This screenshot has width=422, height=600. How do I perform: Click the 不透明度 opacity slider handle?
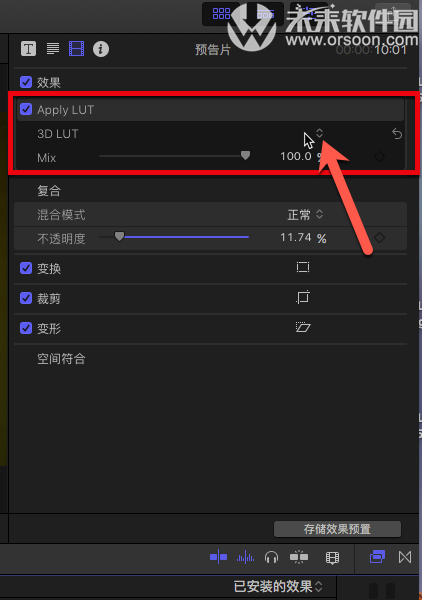[119, 236]
